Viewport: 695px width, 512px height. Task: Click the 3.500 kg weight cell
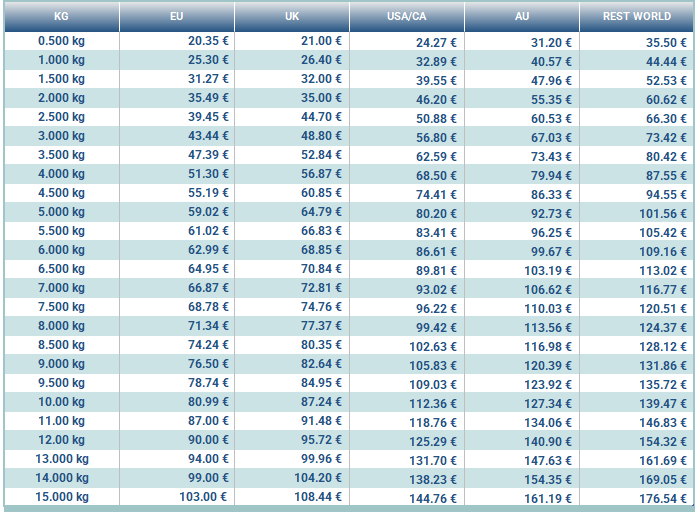[x=62, y=155]
